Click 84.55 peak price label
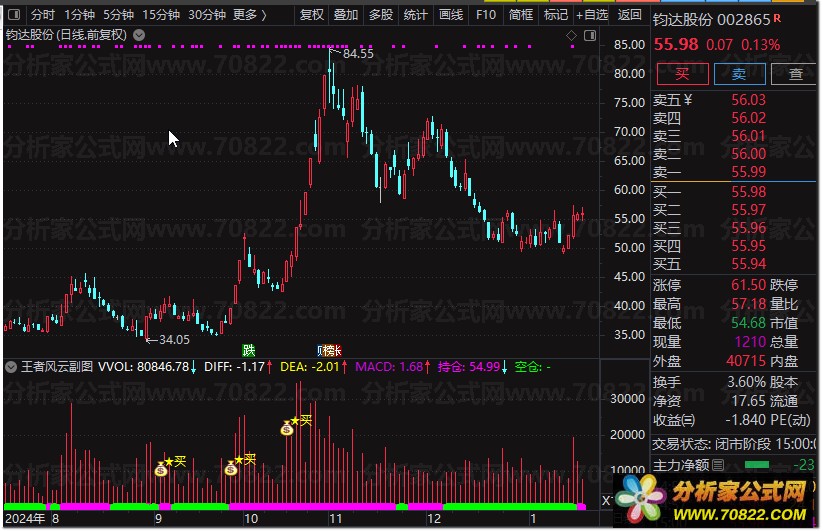This screenshot has height=531, width=823. click(358, 54)
